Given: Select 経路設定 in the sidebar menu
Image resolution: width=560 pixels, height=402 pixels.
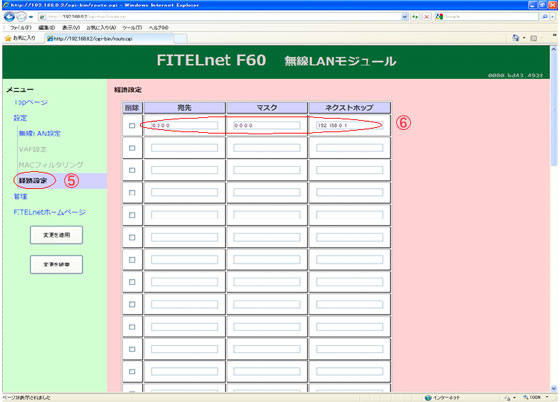Looking at the screenshot, I should coord(33,181).
